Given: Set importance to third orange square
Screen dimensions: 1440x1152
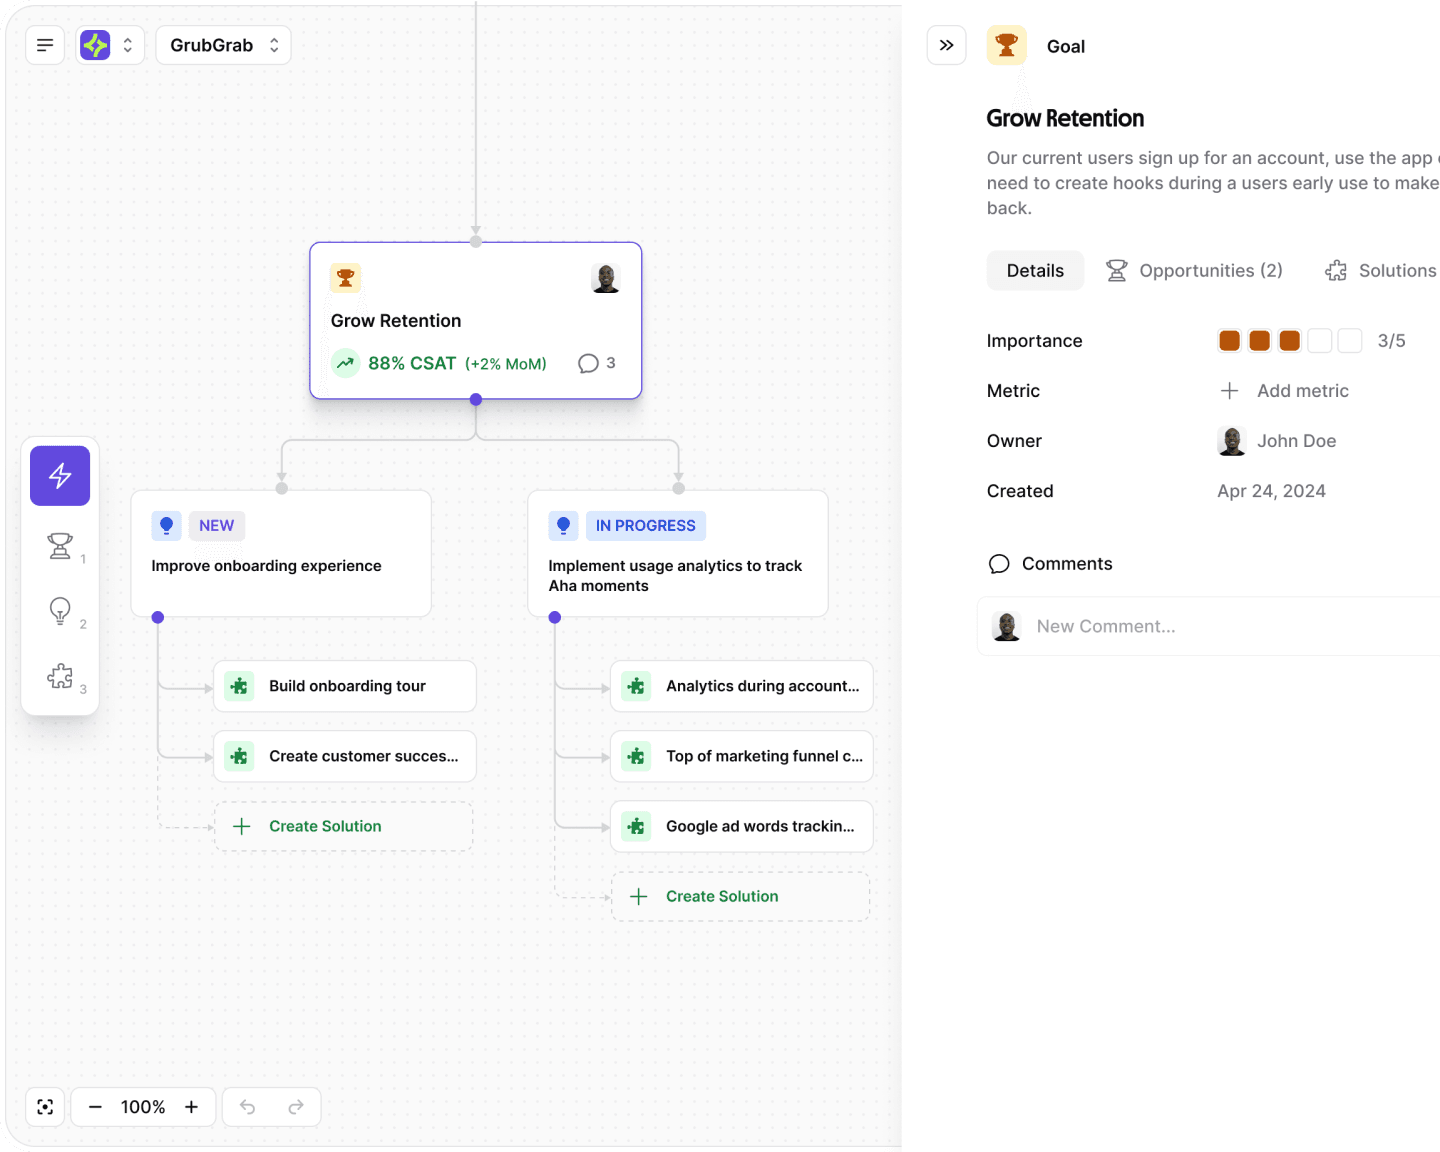Looking at the screenshot, I should (x=1290, y=341).
